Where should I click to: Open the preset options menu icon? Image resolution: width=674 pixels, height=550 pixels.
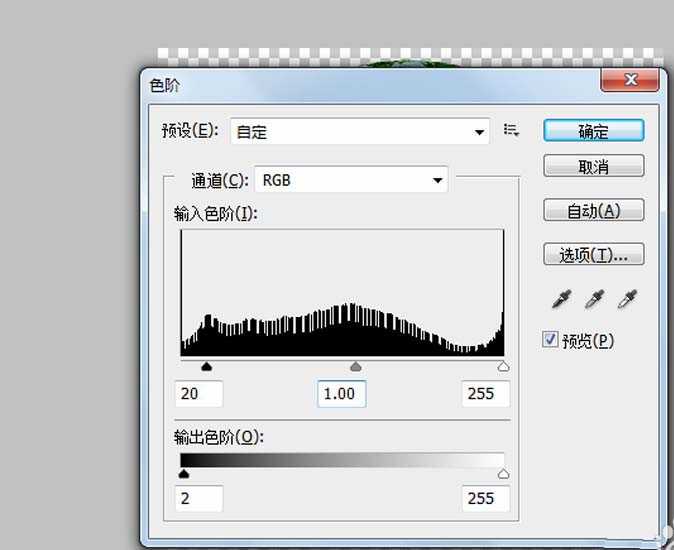pos(512,130)
